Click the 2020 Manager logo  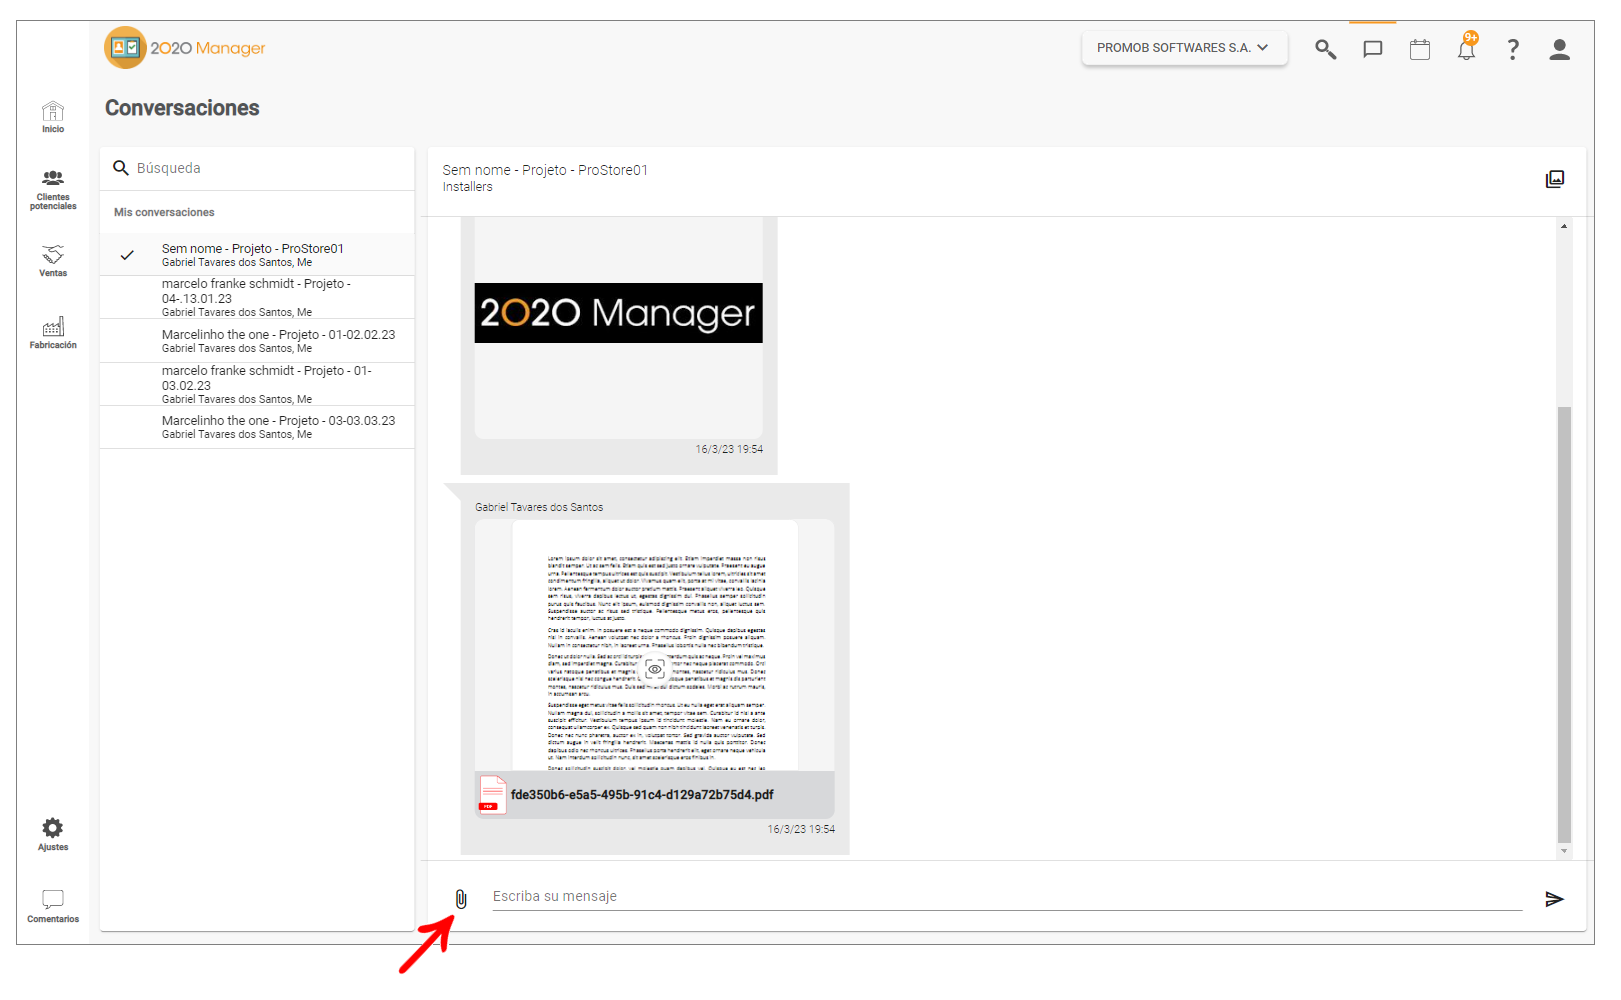[x=185, y=48]
